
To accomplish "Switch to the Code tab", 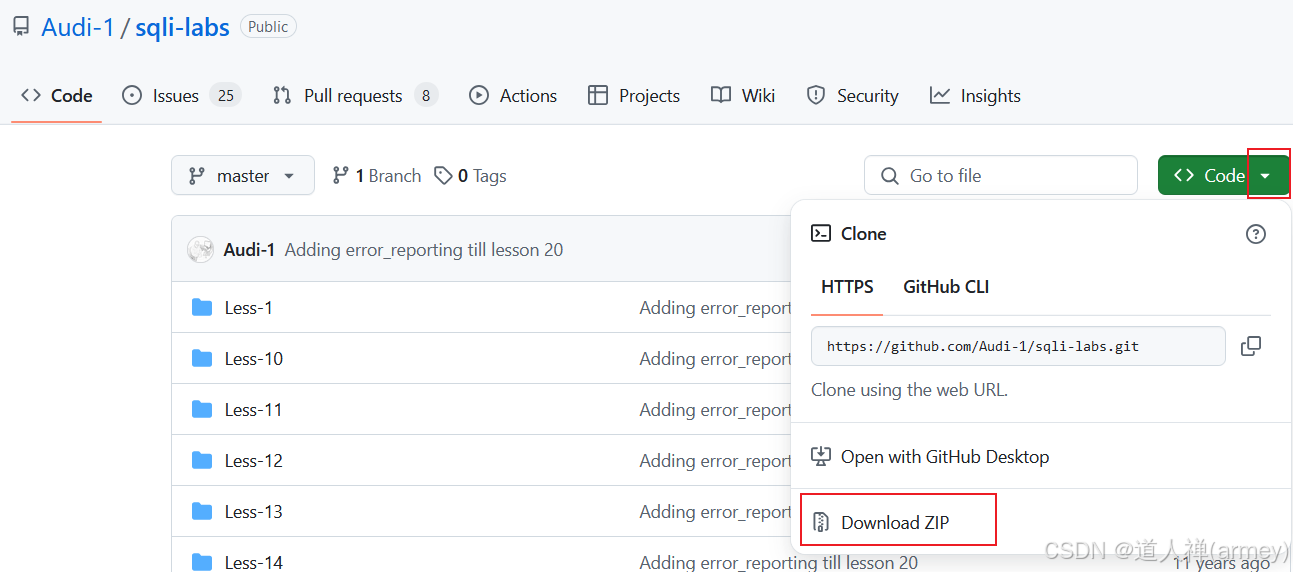I will [57, 96].
